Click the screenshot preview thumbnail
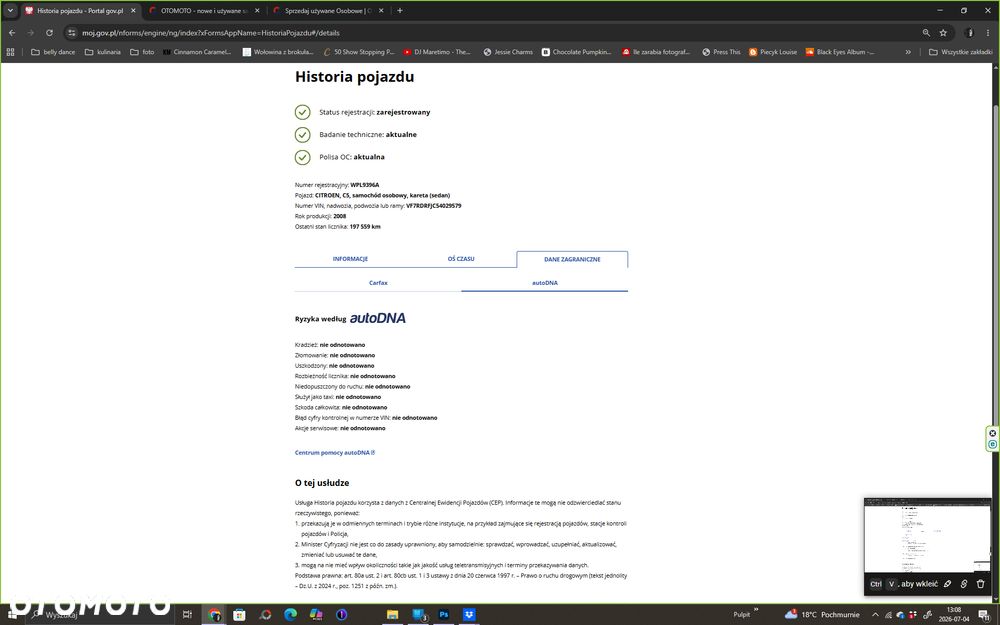This screenshot has width=1000, height=625. 927,535
